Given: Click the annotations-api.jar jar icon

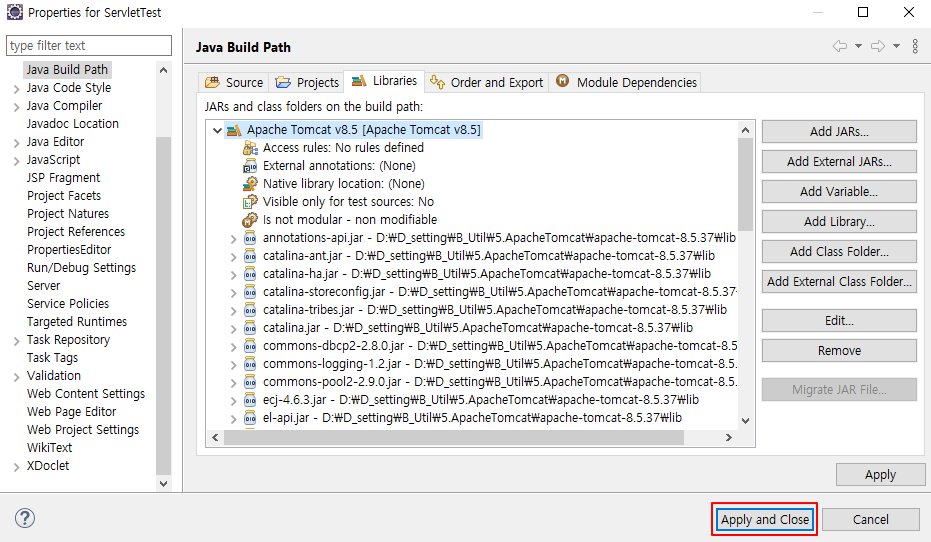Looking at the screenshot, I should (x=250, y=238).
